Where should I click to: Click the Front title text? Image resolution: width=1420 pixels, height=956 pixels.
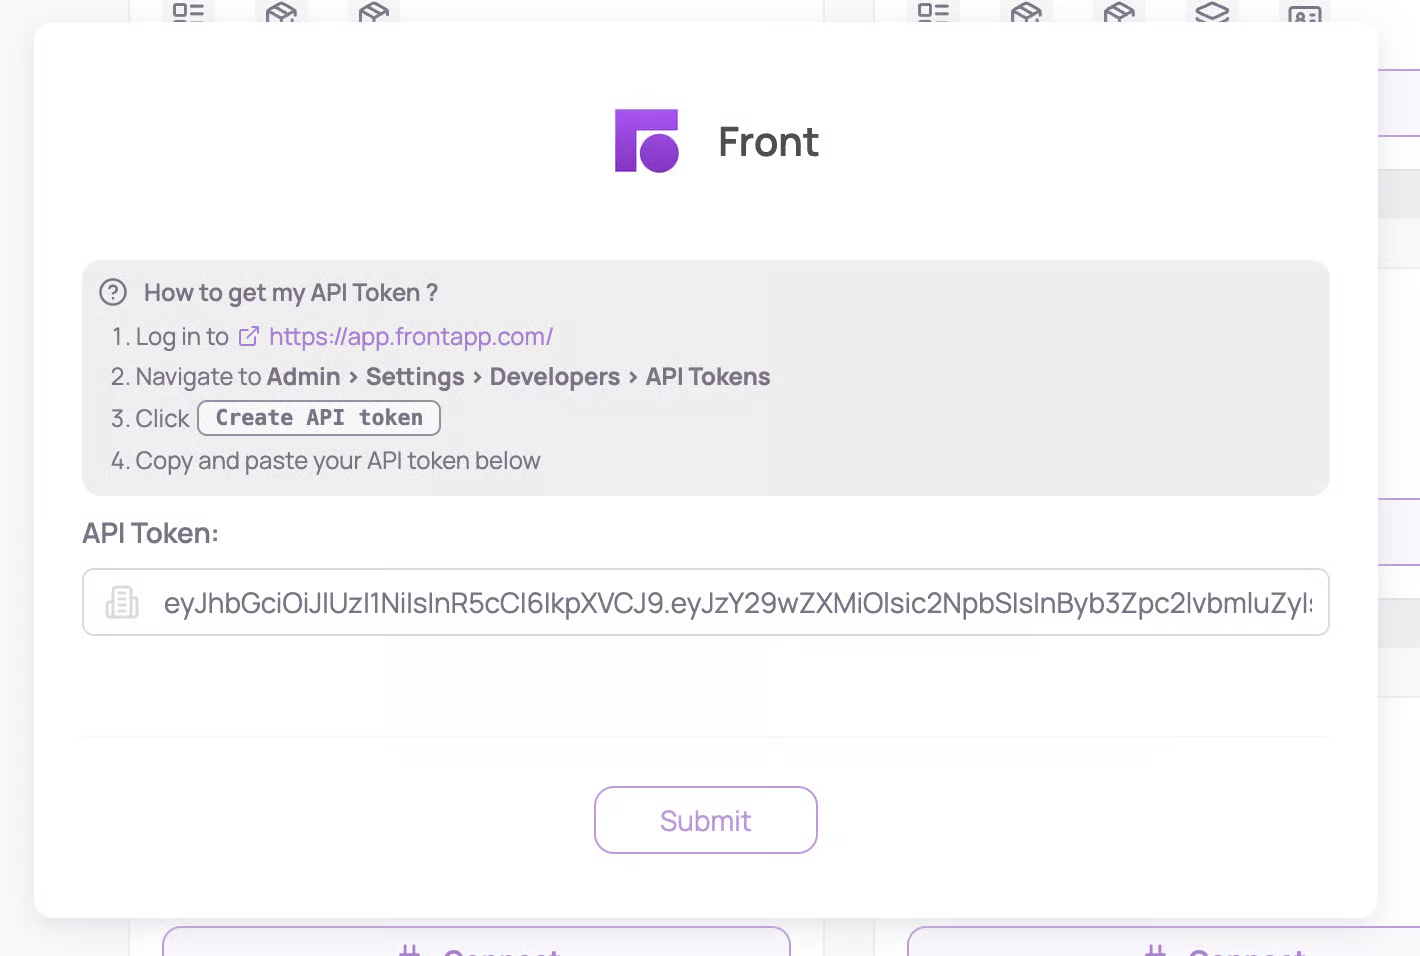point(768,142)
